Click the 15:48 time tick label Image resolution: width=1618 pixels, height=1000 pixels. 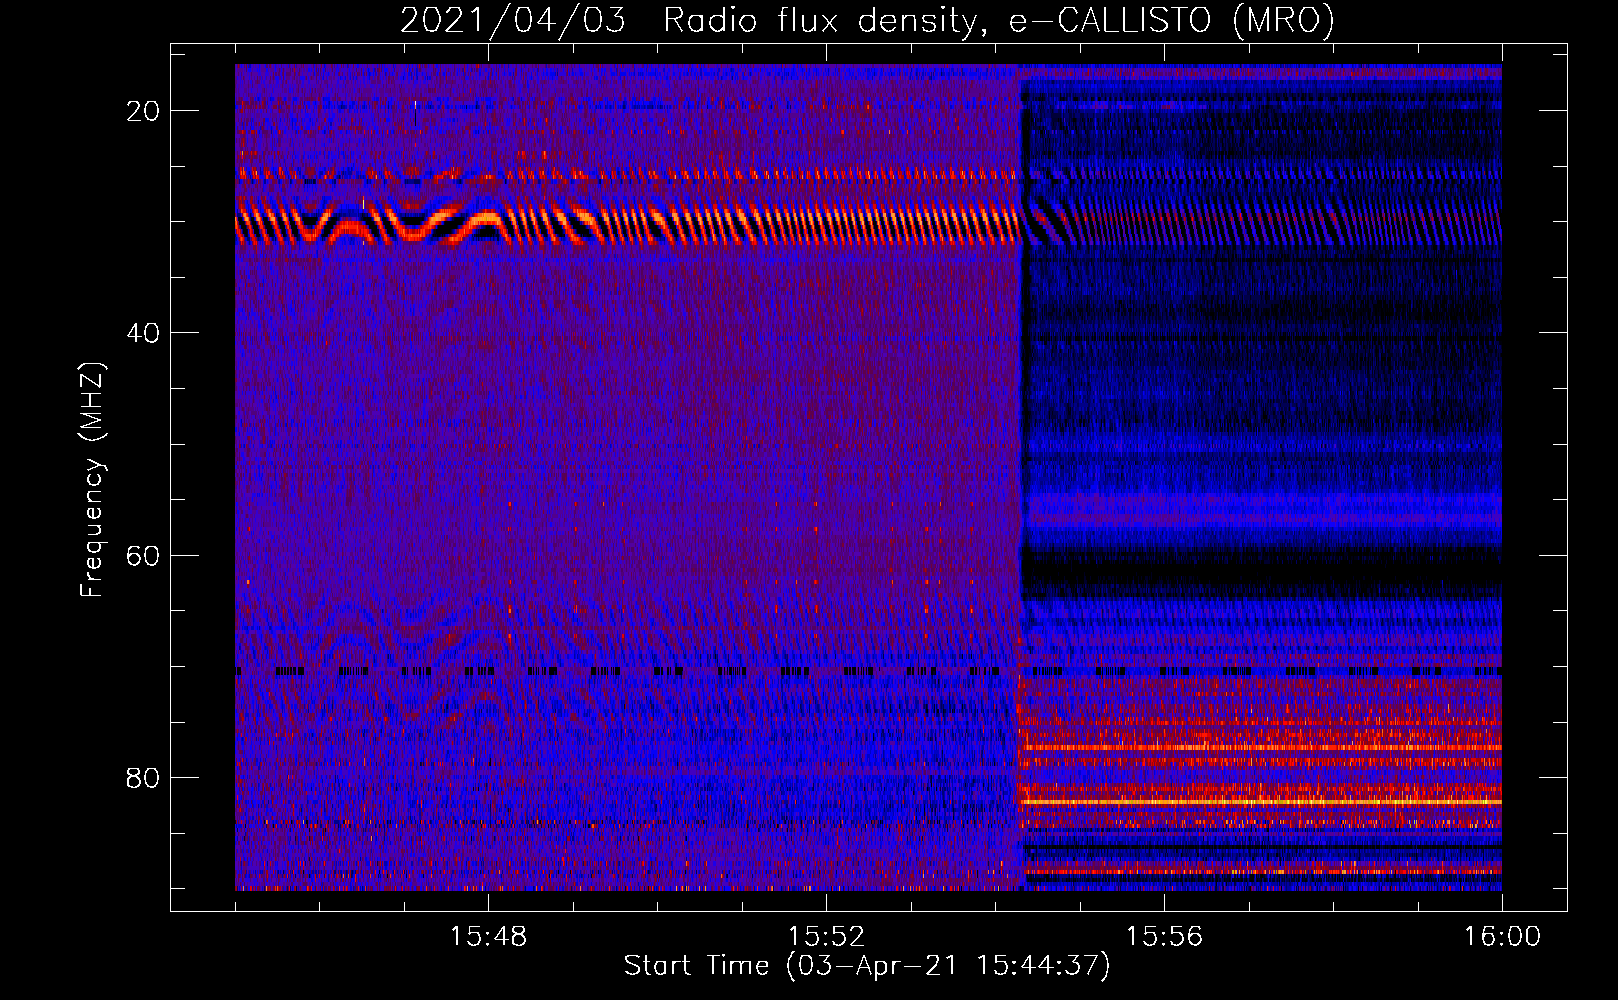tap(488, 937)
